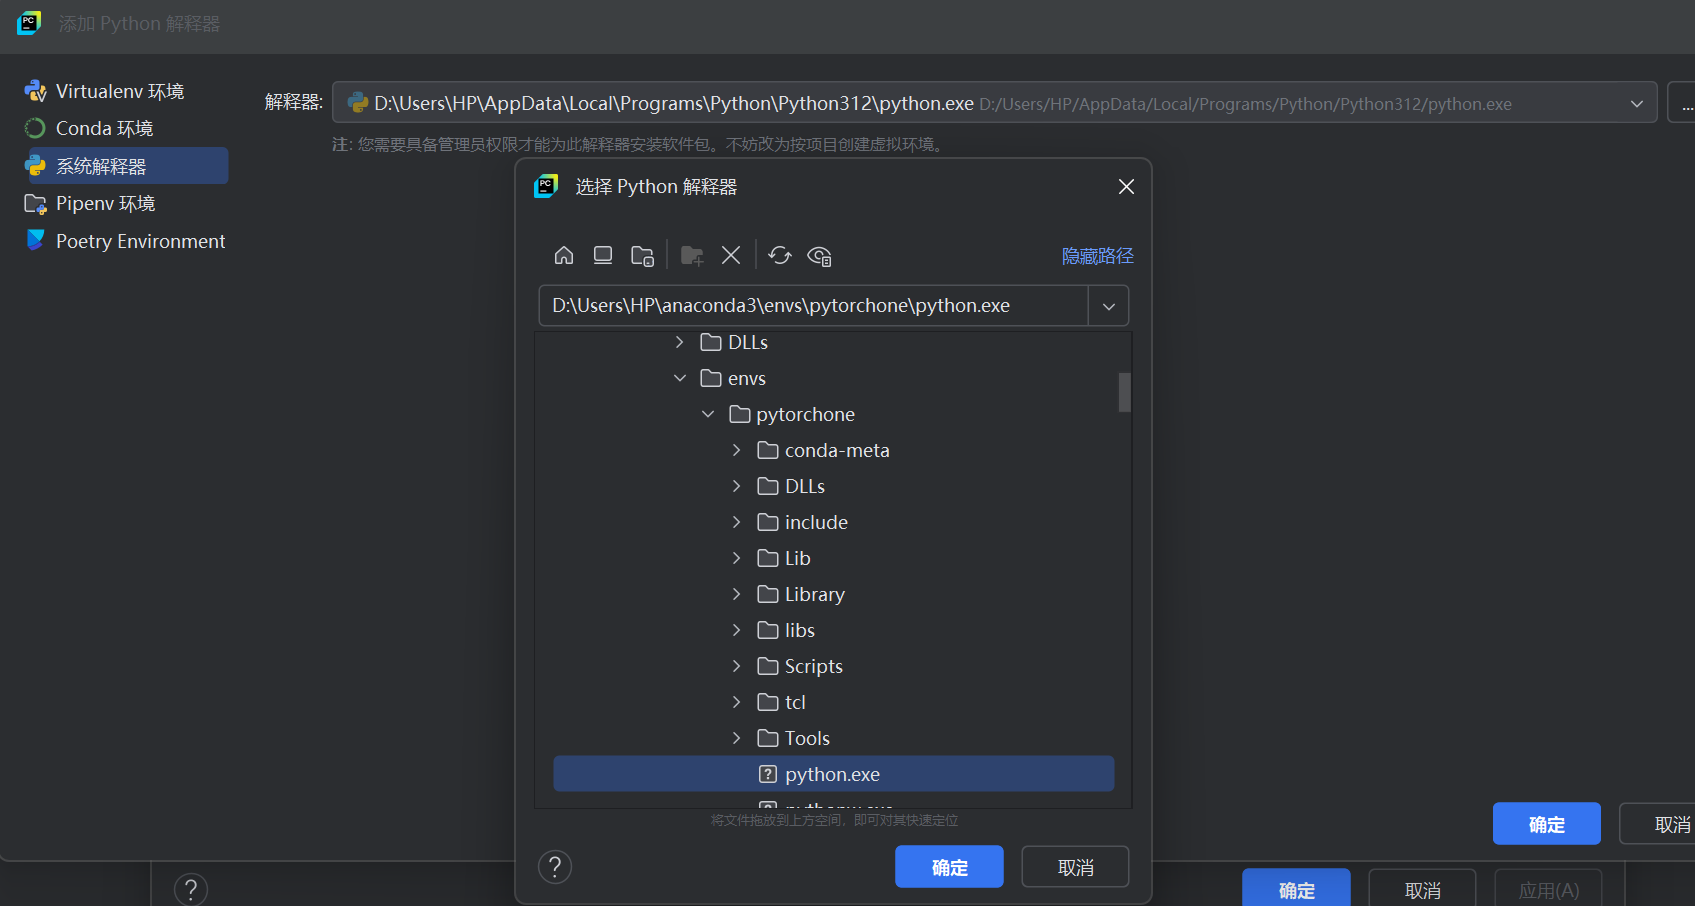The width and height of the screenshot is (1695, 906).
Task: Click the pytorchone folder icon
Action: pos(740,414)
